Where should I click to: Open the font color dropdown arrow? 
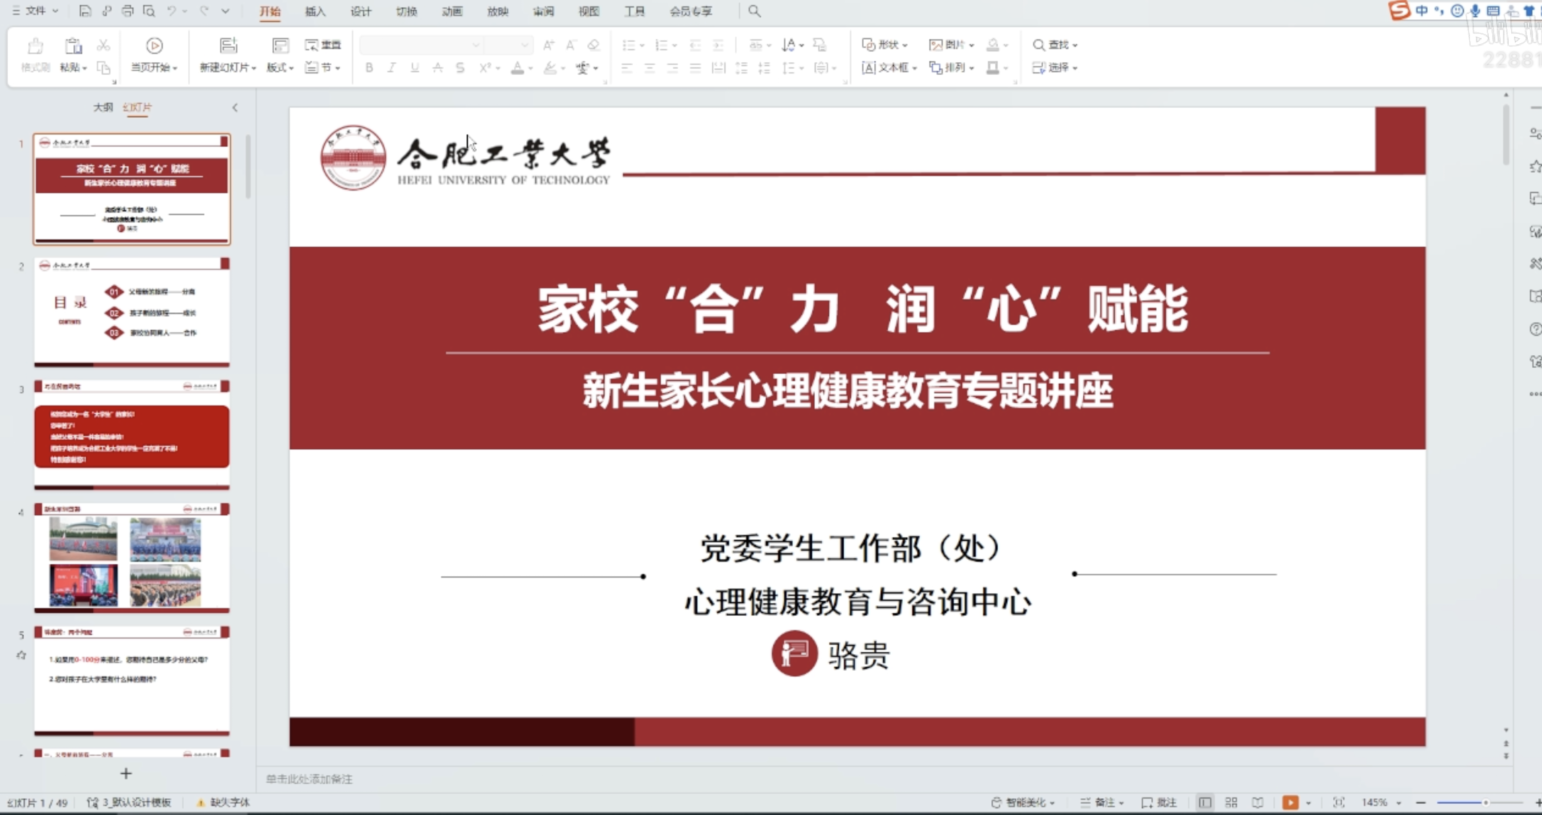pyautogui.click(x=529, y=68)
